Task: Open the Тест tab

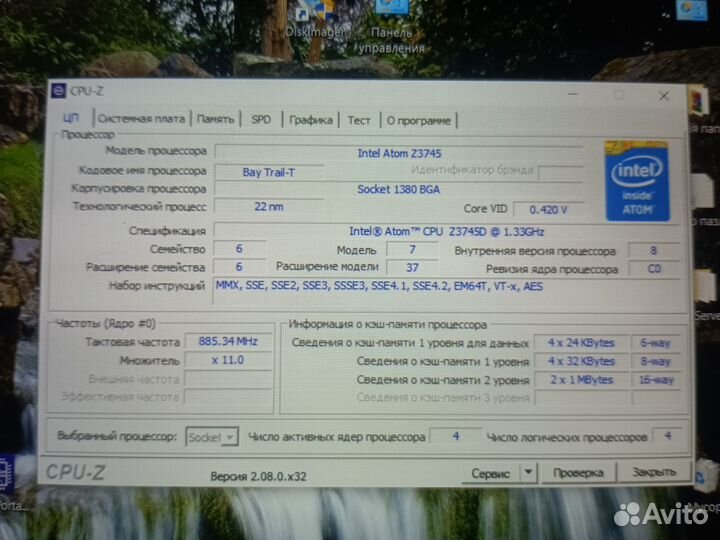Action: click(x=359, y=120)
